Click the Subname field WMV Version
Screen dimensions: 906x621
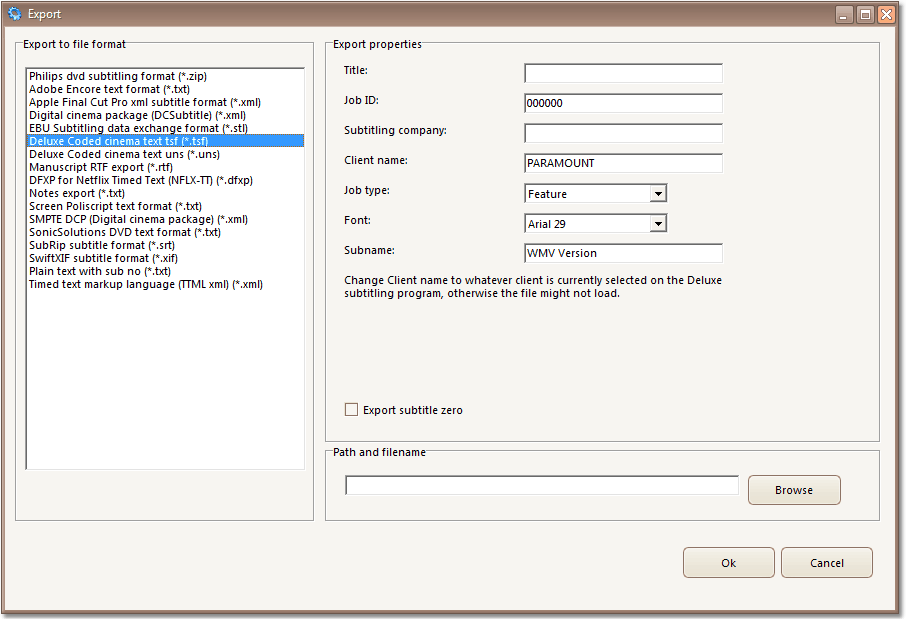click(623, 253)
